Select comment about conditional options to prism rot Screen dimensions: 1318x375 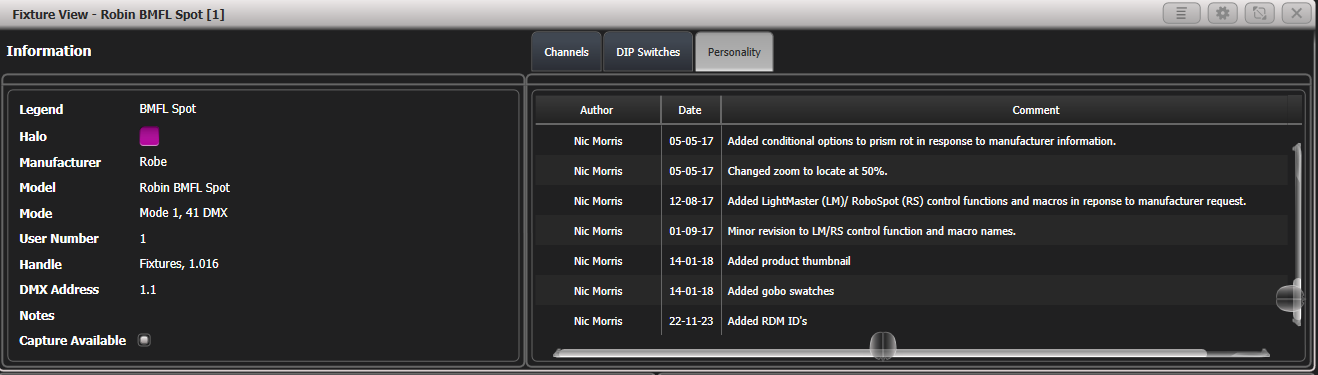pos(921,141)
